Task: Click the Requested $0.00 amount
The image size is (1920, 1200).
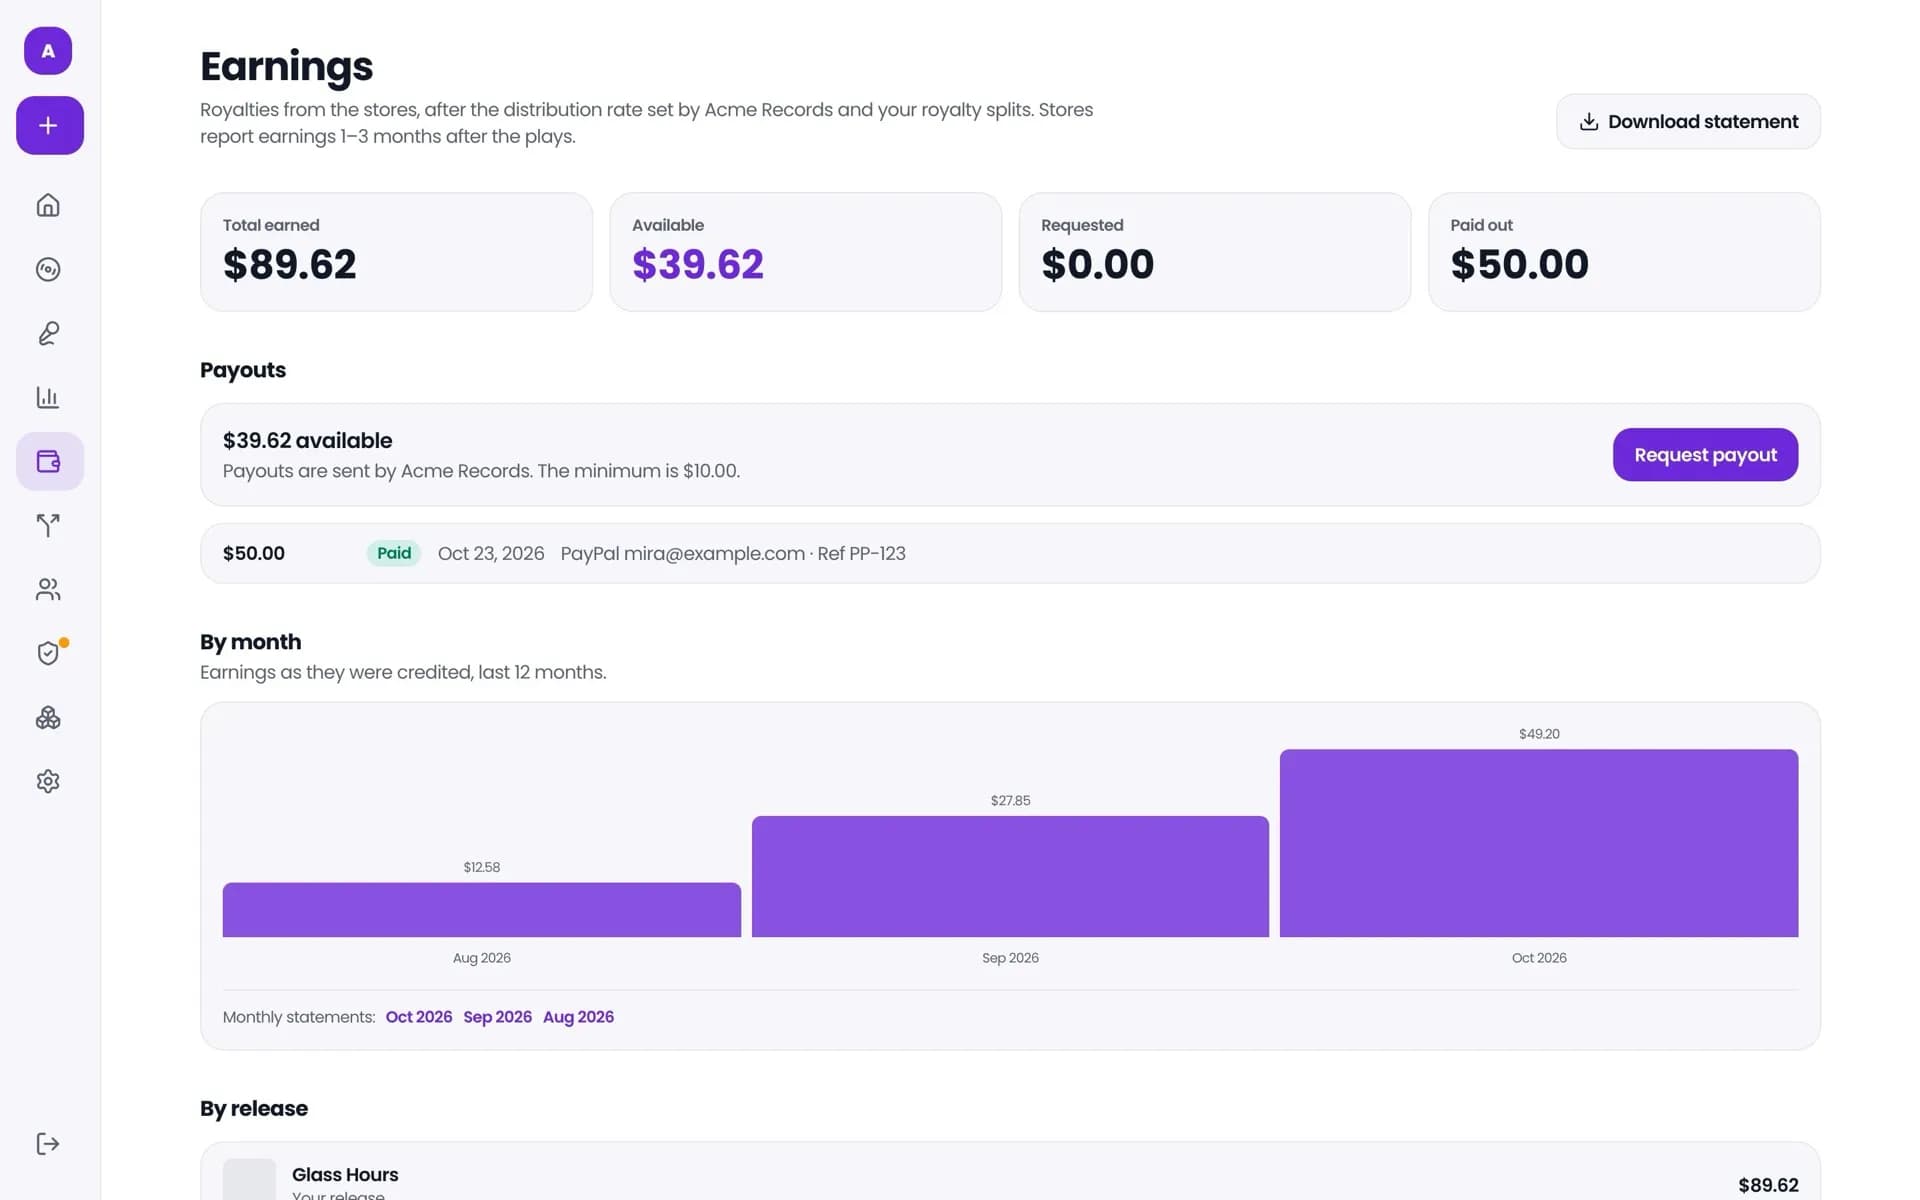Action: (x=1097, y=264)
